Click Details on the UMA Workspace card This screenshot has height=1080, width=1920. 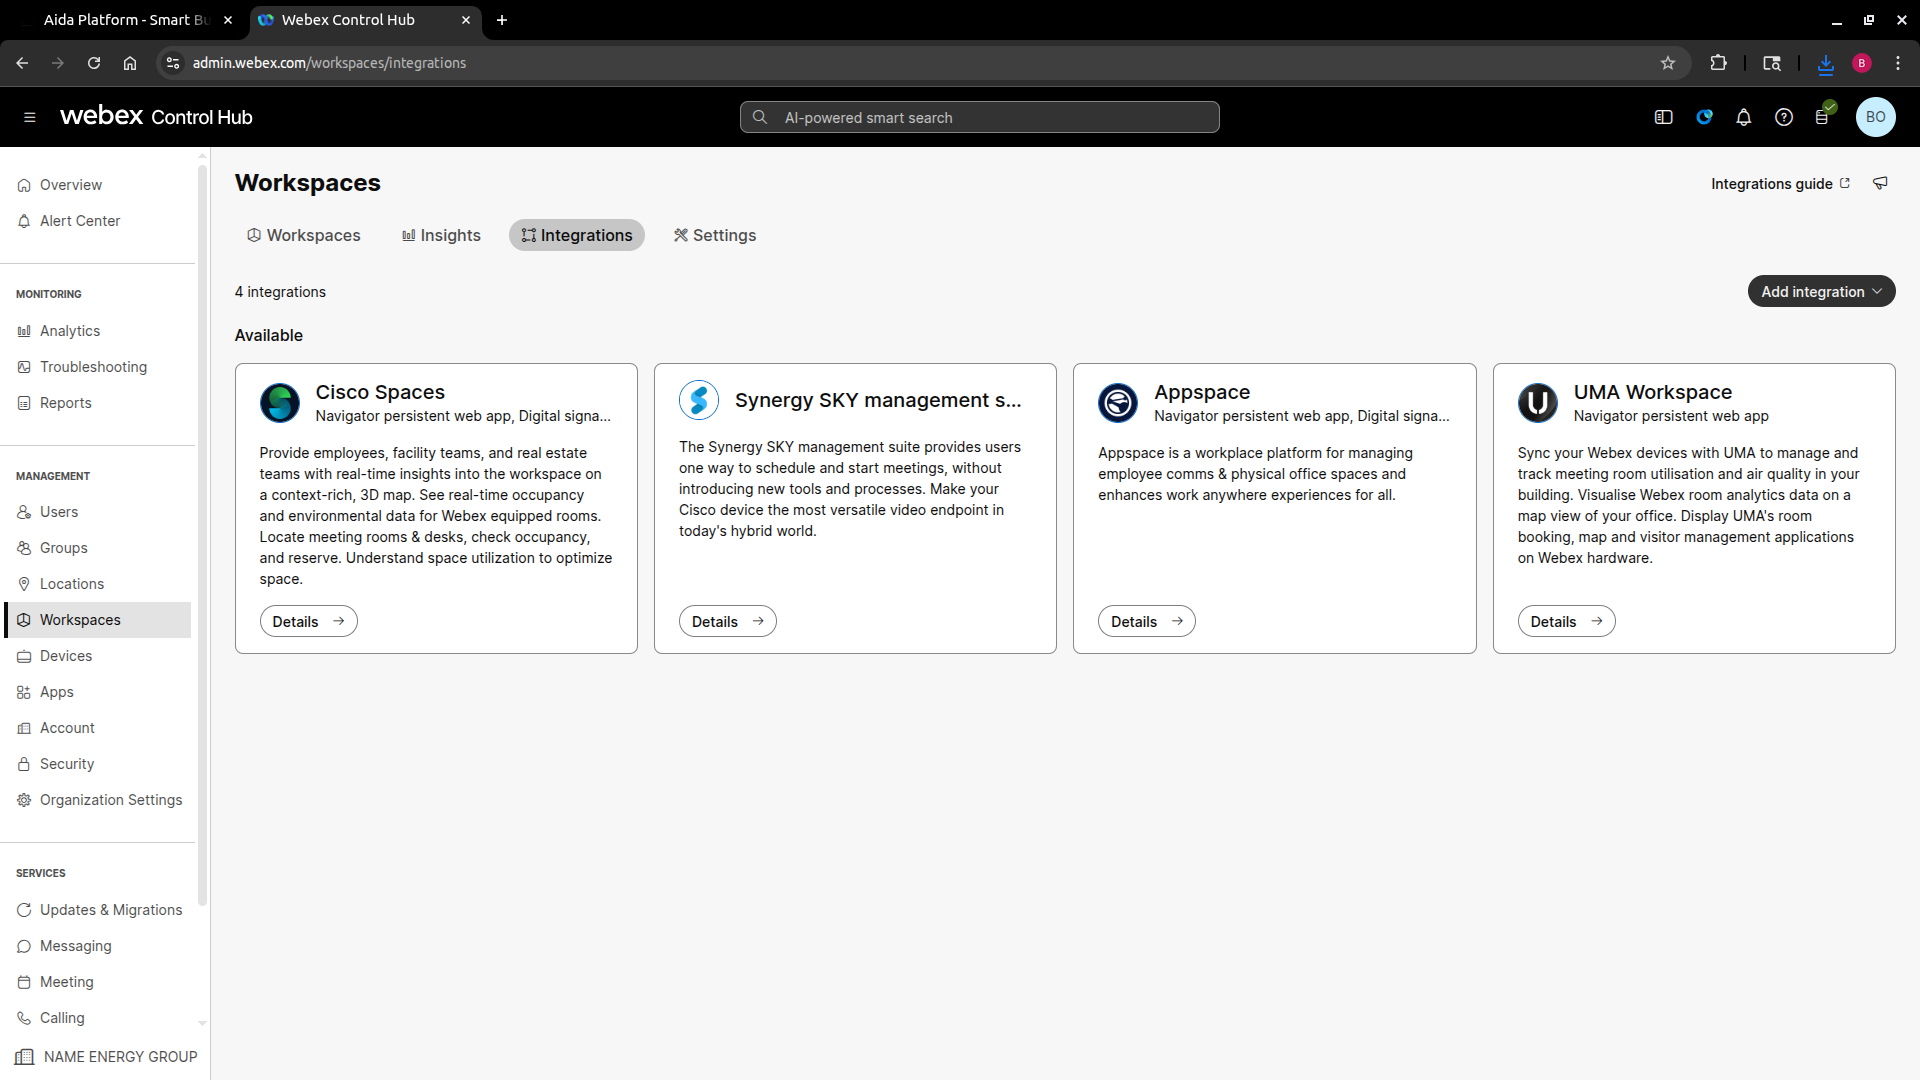(x=1566, y=621)
